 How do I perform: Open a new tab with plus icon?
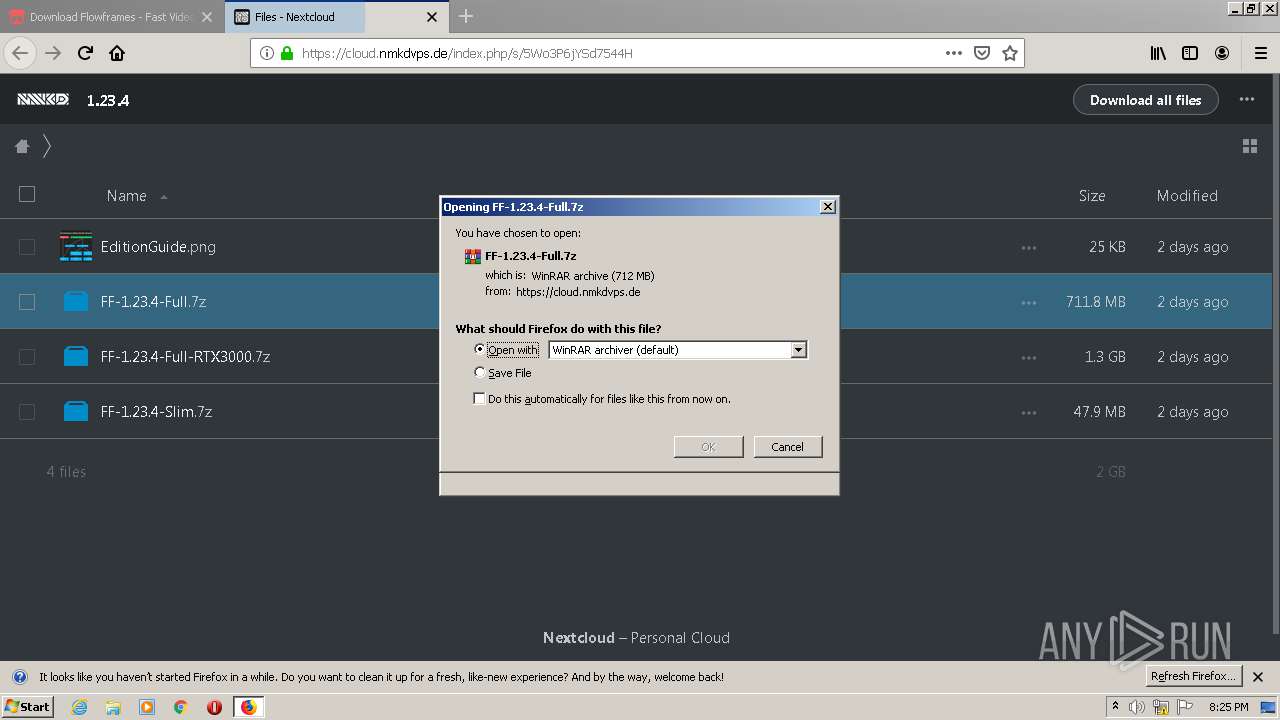(x=466, y=16)
